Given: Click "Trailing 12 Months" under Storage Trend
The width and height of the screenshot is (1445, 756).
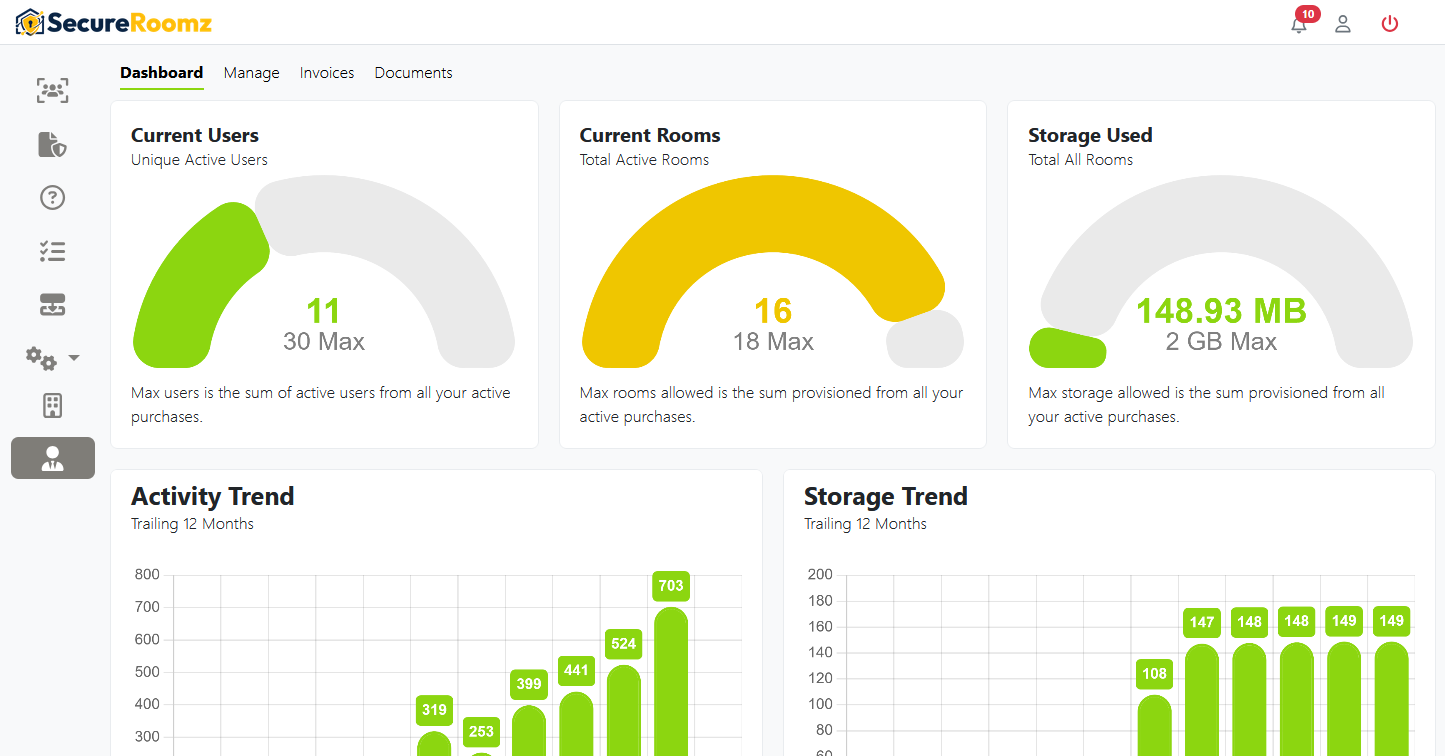Looking at the screenshot, I should pos(865,524).
